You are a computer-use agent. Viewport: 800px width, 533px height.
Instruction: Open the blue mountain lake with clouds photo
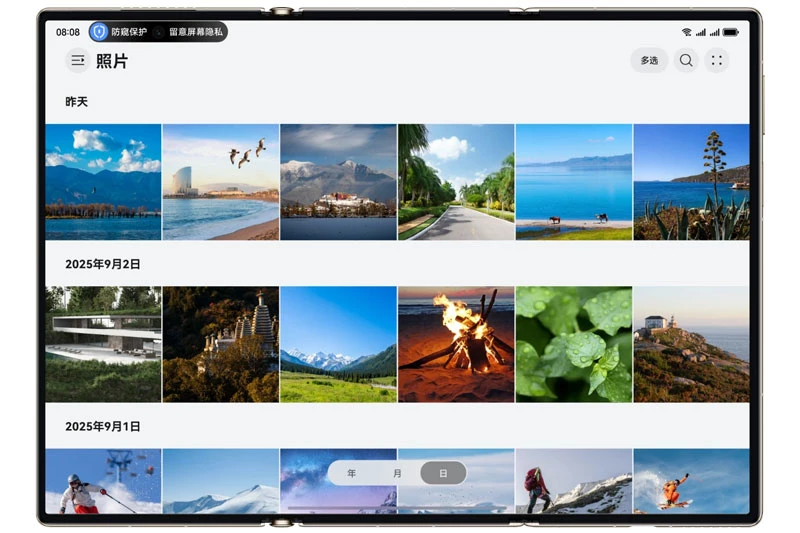[x=103, y=182]
